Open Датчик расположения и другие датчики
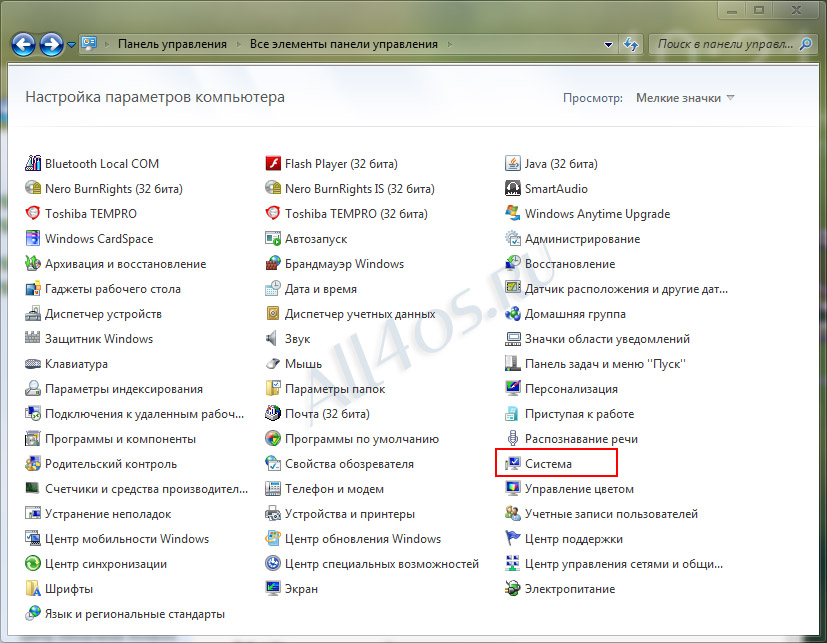The image size is (827, 643). click(x=626, y=289)
